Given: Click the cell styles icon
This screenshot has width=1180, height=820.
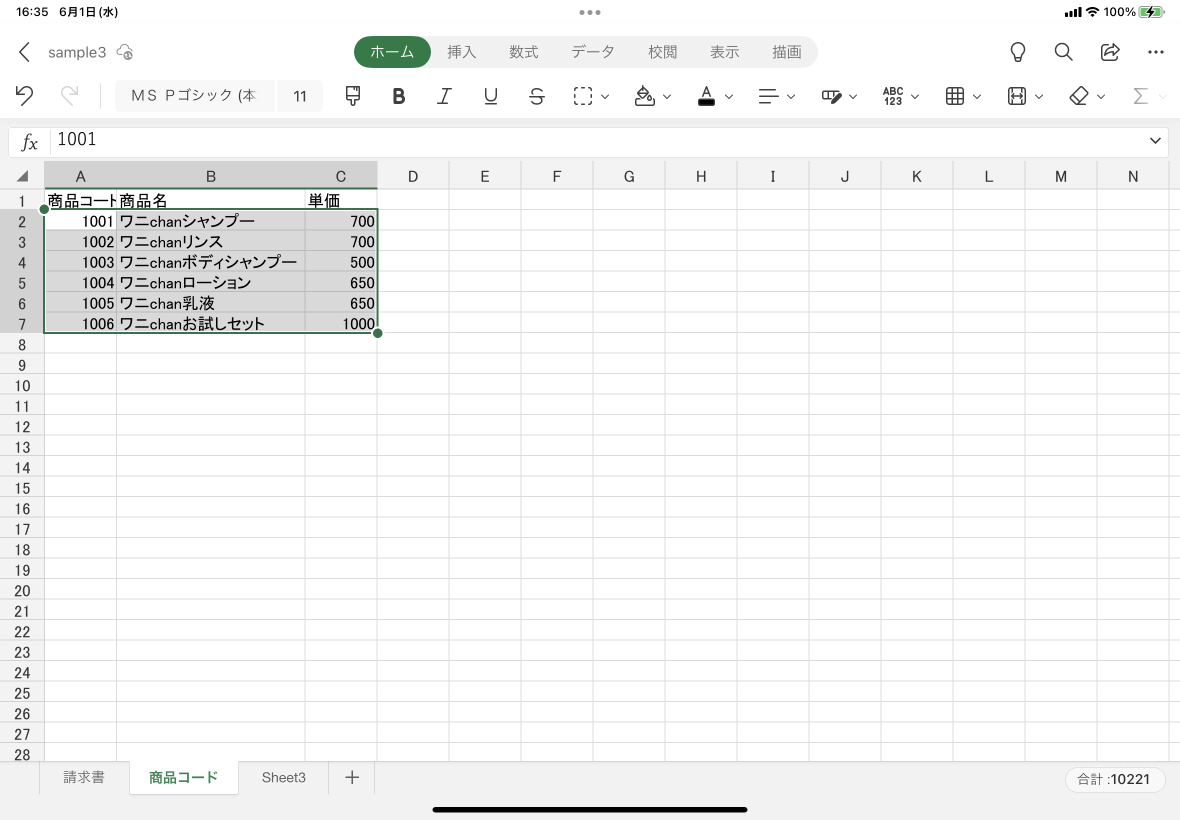Looking at the screenshot, I should (831, 96).
